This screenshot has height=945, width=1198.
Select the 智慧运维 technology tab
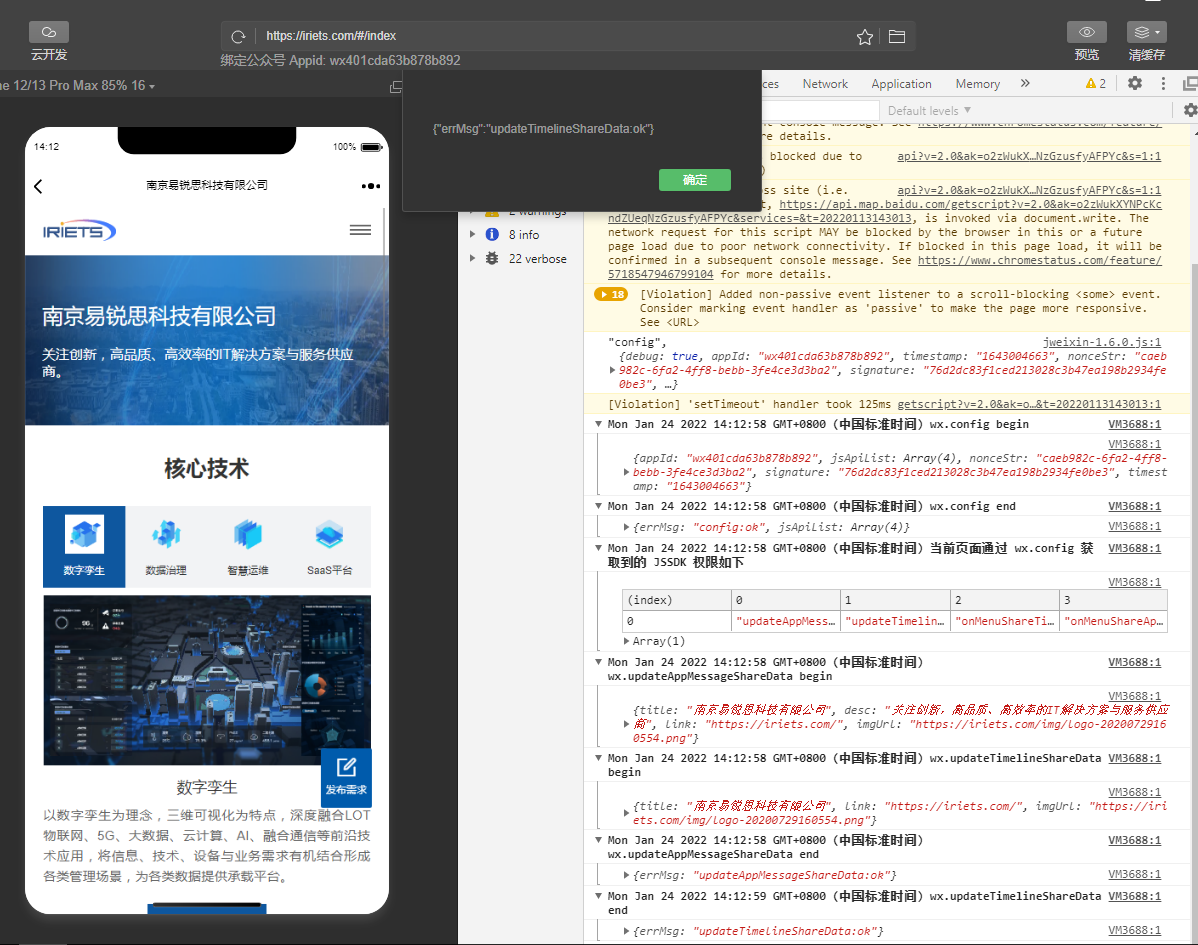pos(248,546)
